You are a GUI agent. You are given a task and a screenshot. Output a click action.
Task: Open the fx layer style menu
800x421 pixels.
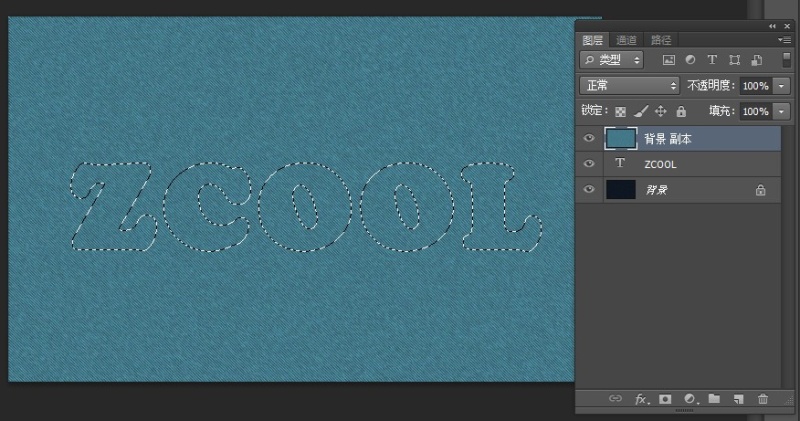tap(641, 399)
